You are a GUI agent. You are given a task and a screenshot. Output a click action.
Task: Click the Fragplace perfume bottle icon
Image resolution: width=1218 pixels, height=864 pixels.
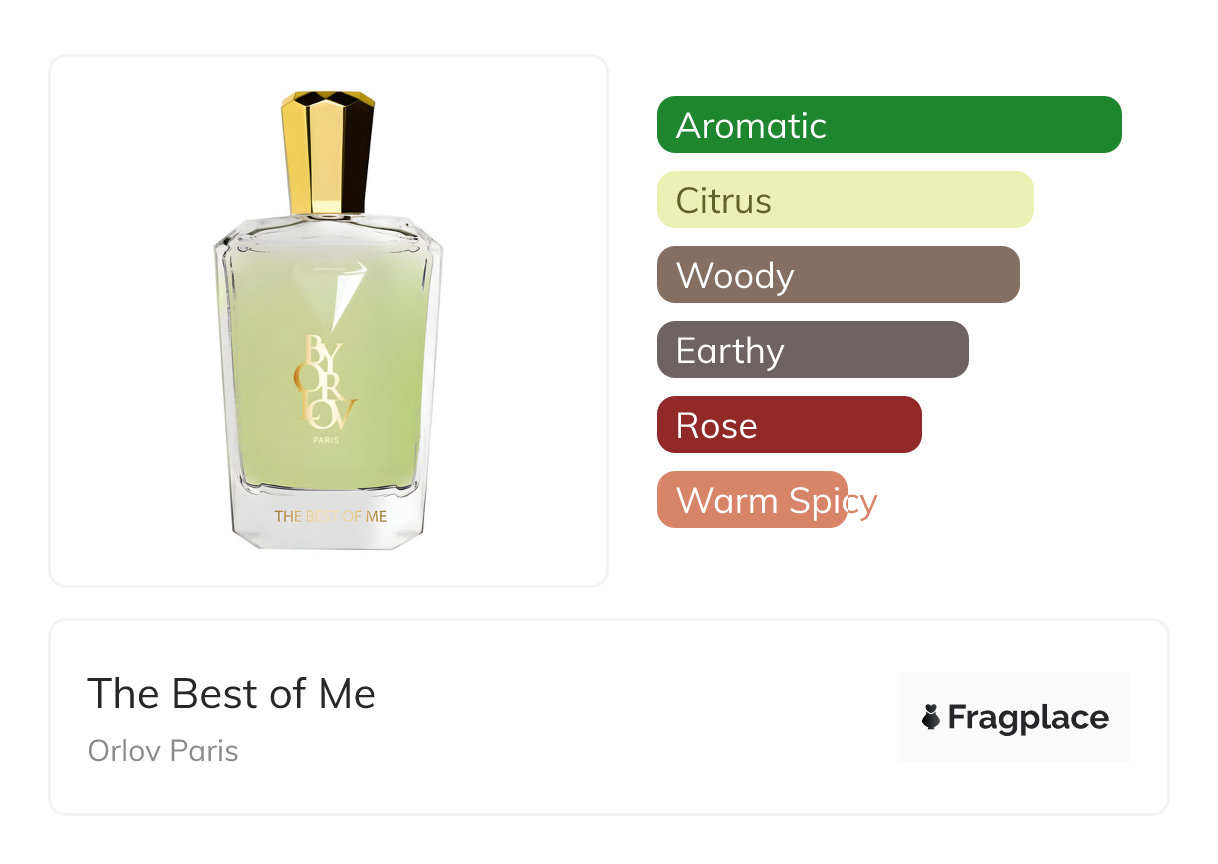931,718
